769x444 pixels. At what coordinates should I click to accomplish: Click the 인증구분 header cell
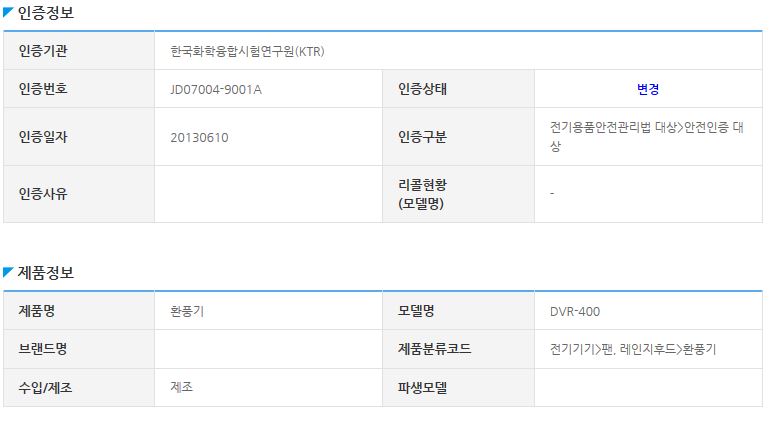click(x=458, y=137)
